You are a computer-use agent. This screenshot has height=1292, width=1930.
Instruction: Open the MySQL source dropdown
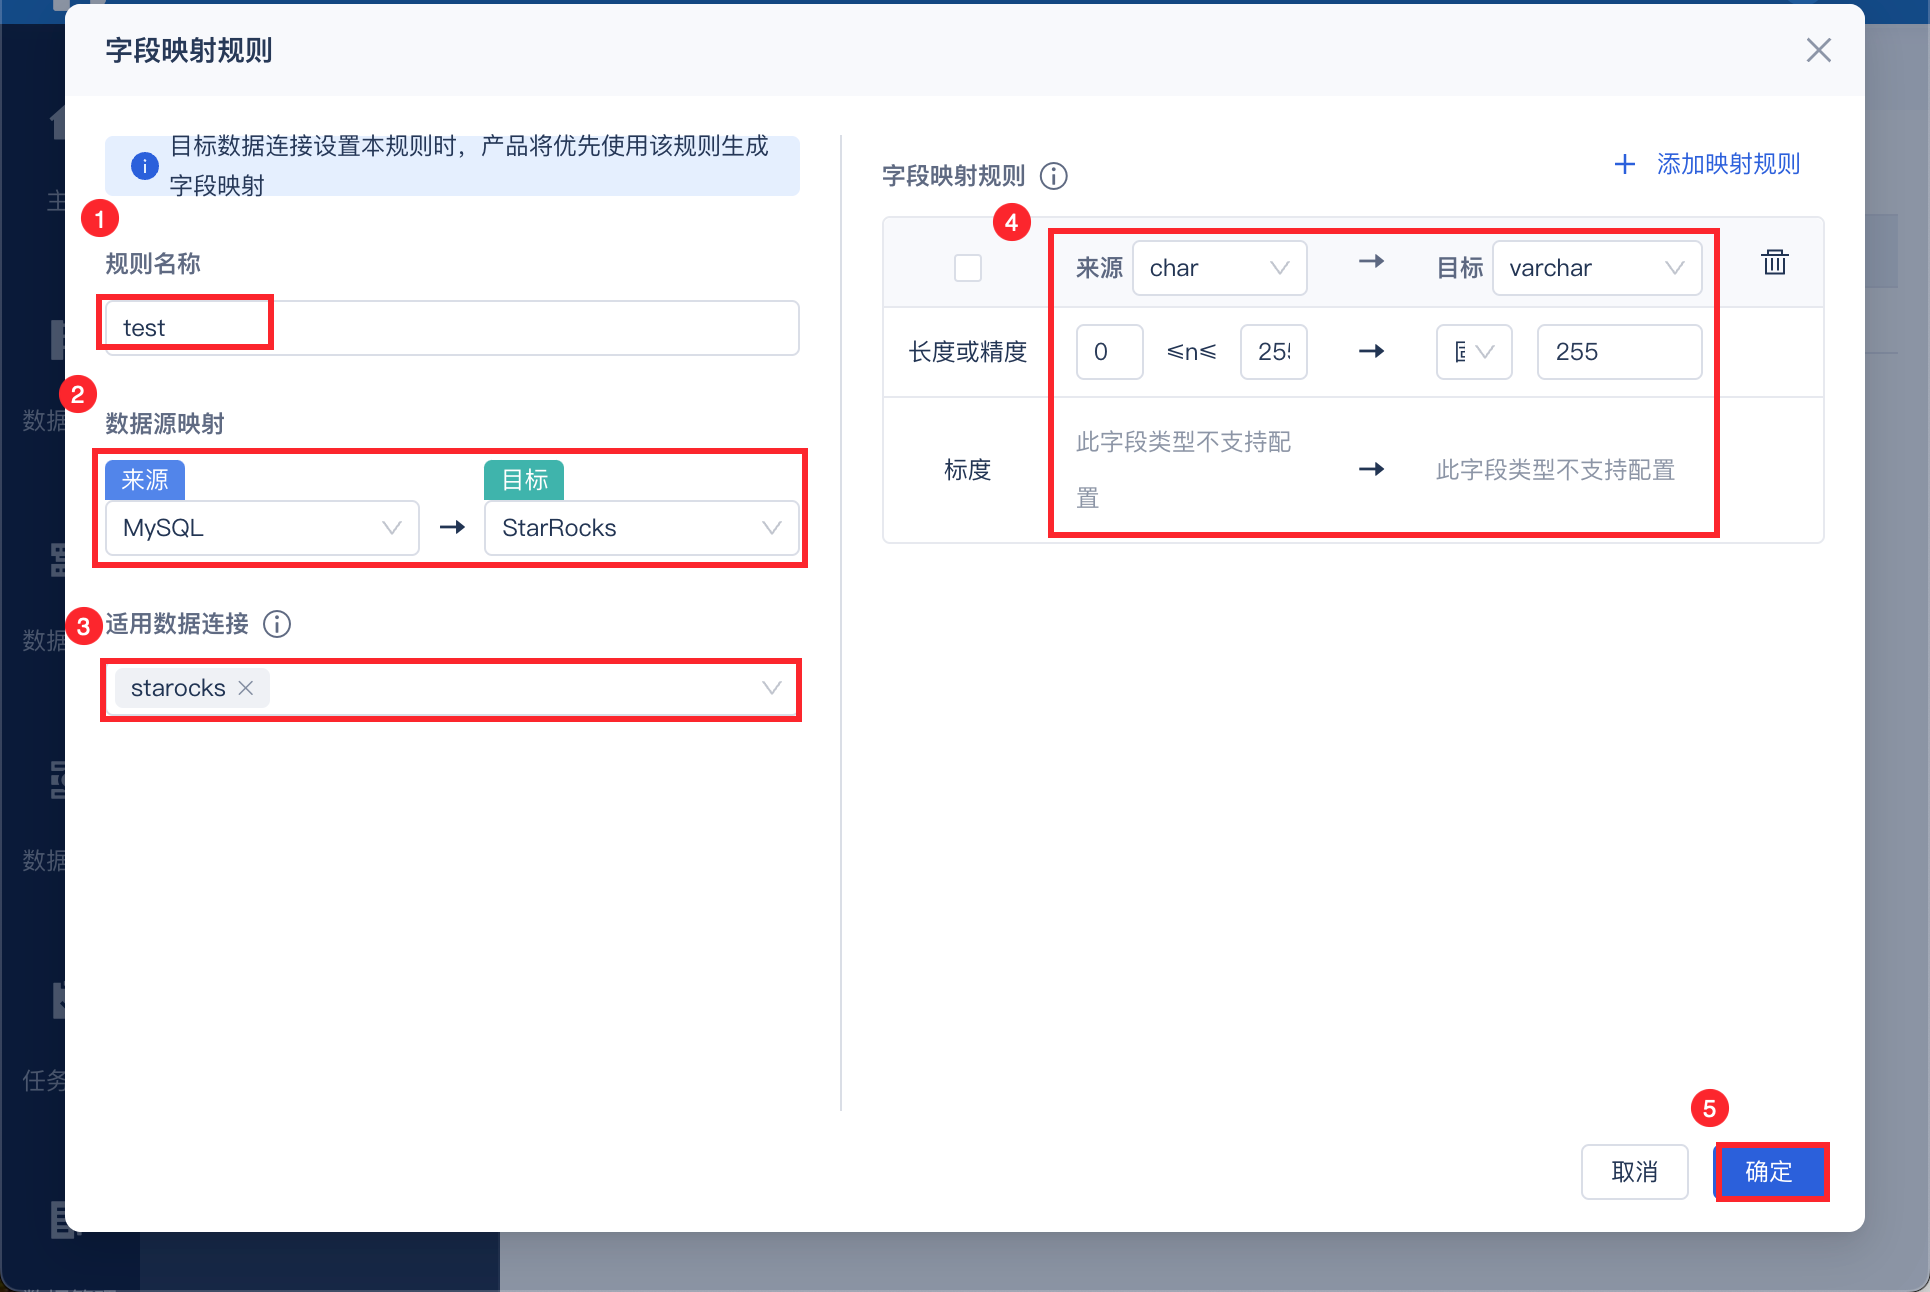pos(262,528)
